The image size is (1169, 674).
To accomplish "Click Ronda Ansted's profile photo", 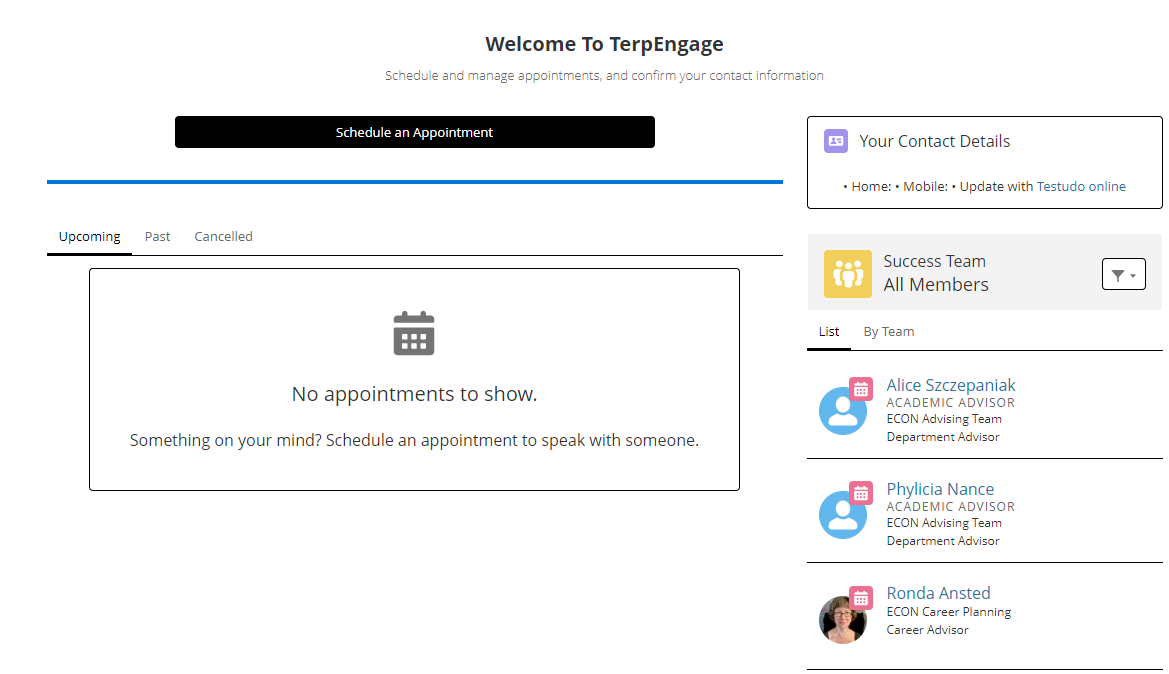I will coord(842,620).
